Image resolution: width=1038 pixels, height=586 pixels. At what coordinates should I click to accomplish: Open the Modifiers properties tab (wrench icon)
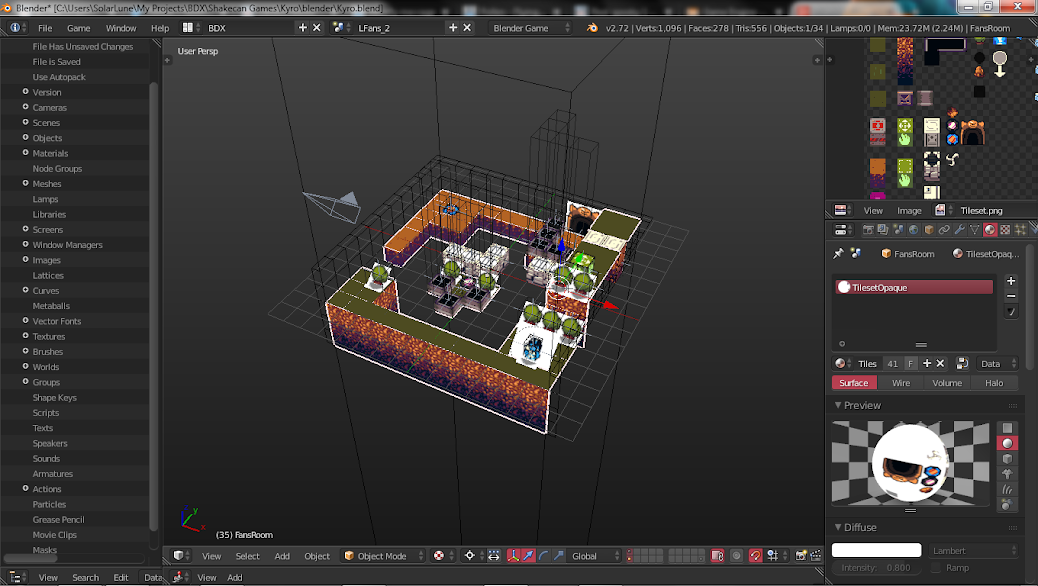(959, 230)
